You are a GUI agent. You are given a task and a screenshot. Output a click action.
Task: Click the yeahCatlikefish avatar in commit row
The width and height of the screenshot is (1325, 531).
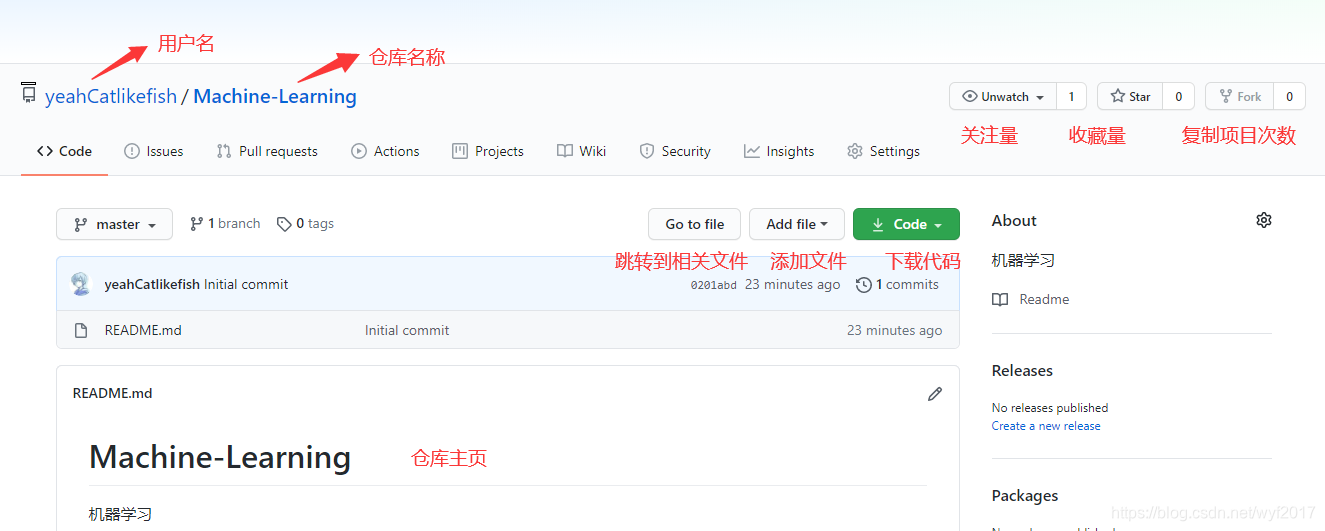point(81,284)
